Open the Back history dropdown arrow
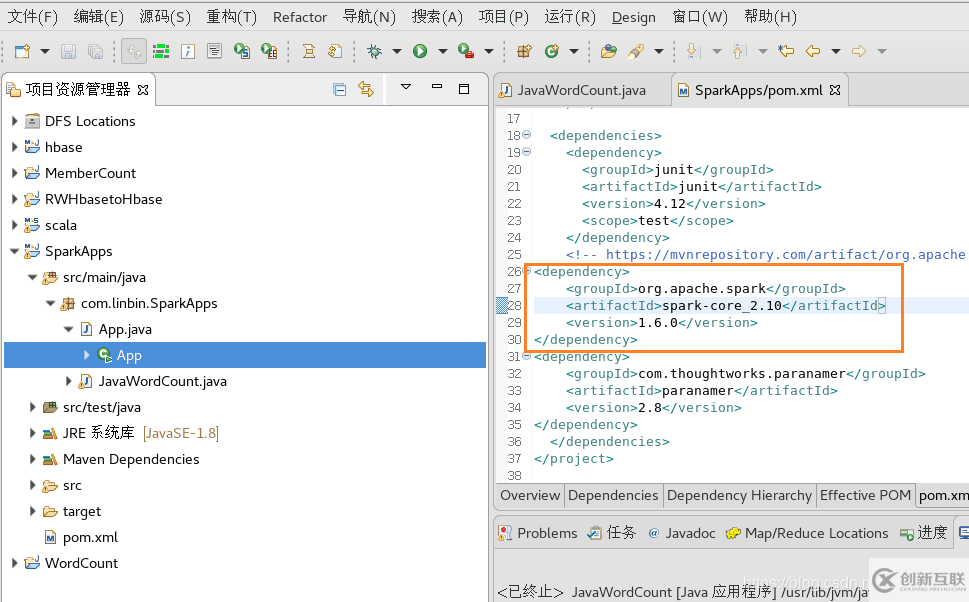Screen dimensions: 969x602 [836, 51]
